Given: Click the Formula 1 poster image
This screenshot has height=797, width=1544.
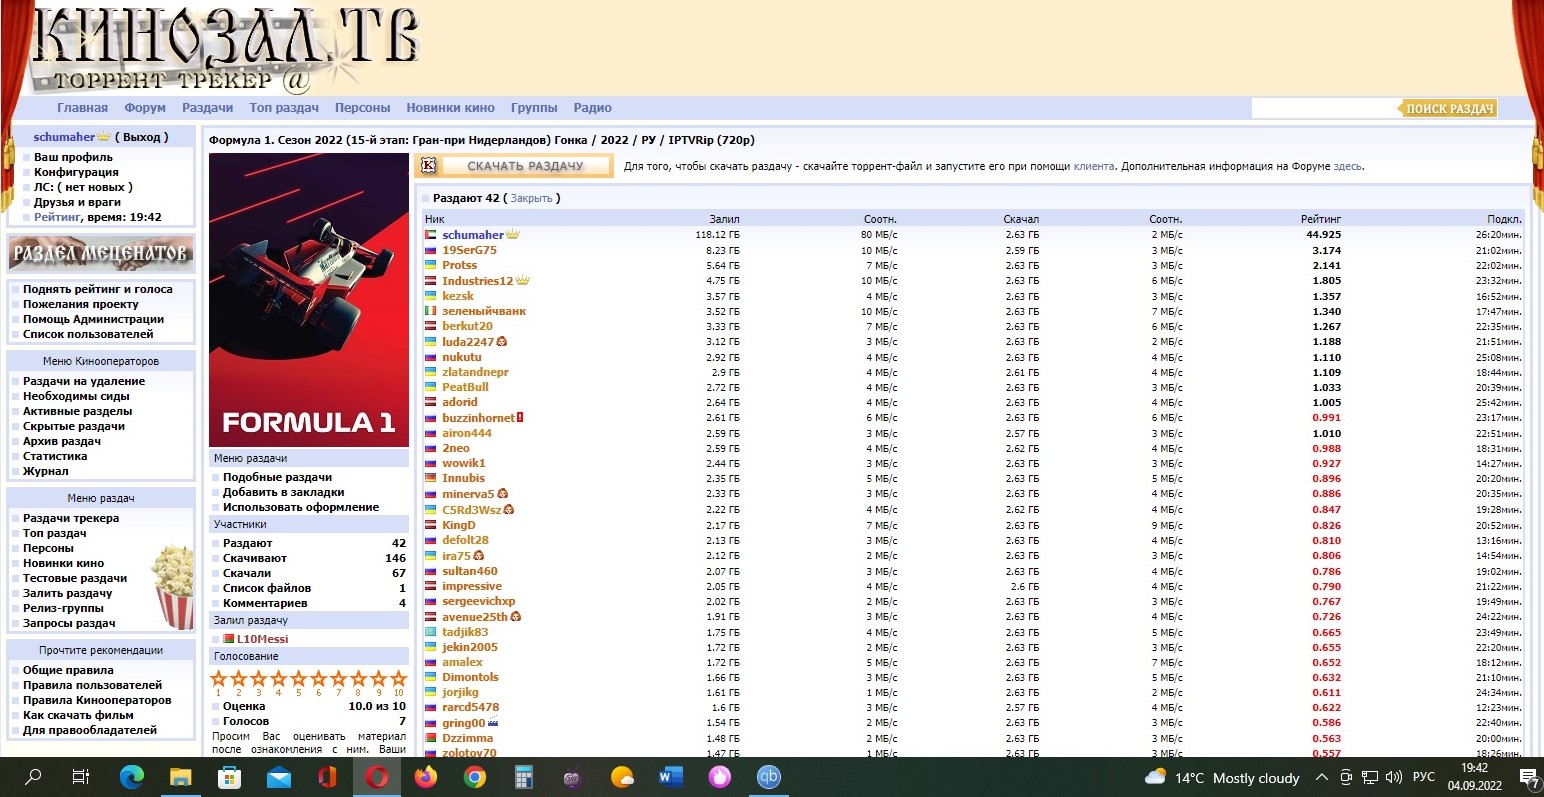Looking at the screenshot, I should click(x=309, y=300).
